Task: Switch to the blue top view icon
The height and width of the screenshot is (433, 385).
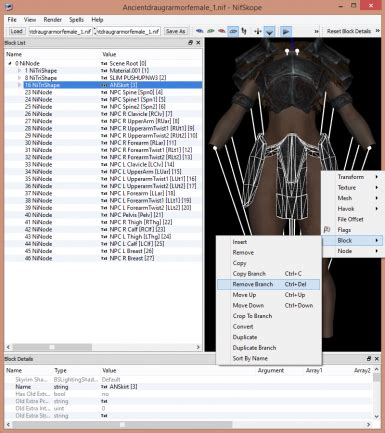Action: click(200, 31)
